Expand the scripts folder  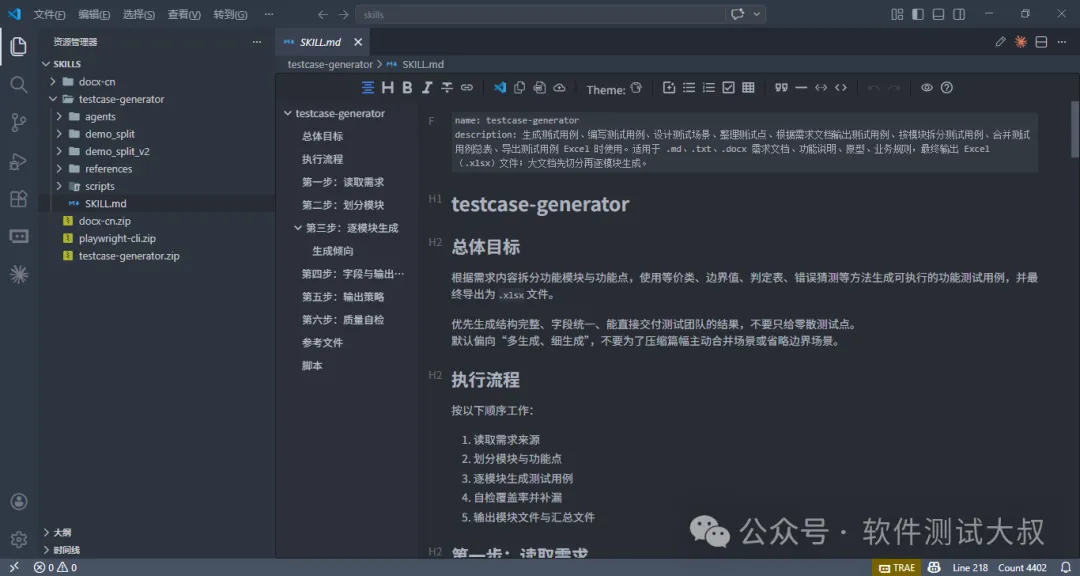59,186
